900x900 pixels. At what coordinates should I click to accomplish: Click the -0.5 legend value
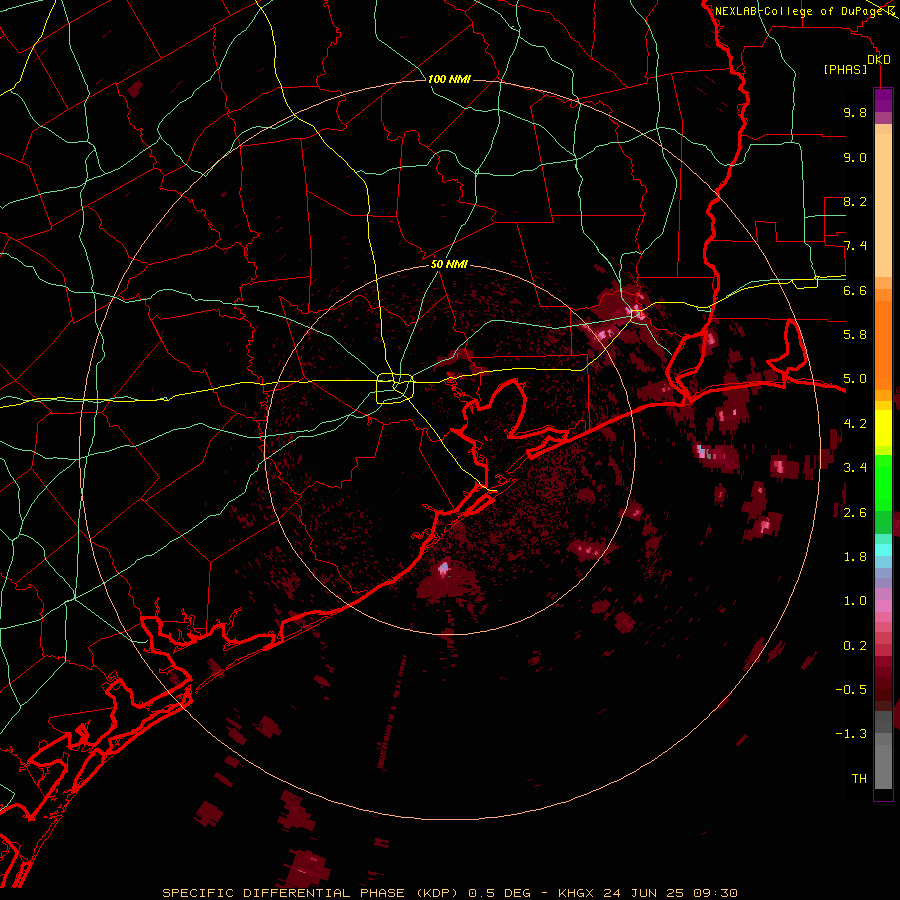[851, 690]
